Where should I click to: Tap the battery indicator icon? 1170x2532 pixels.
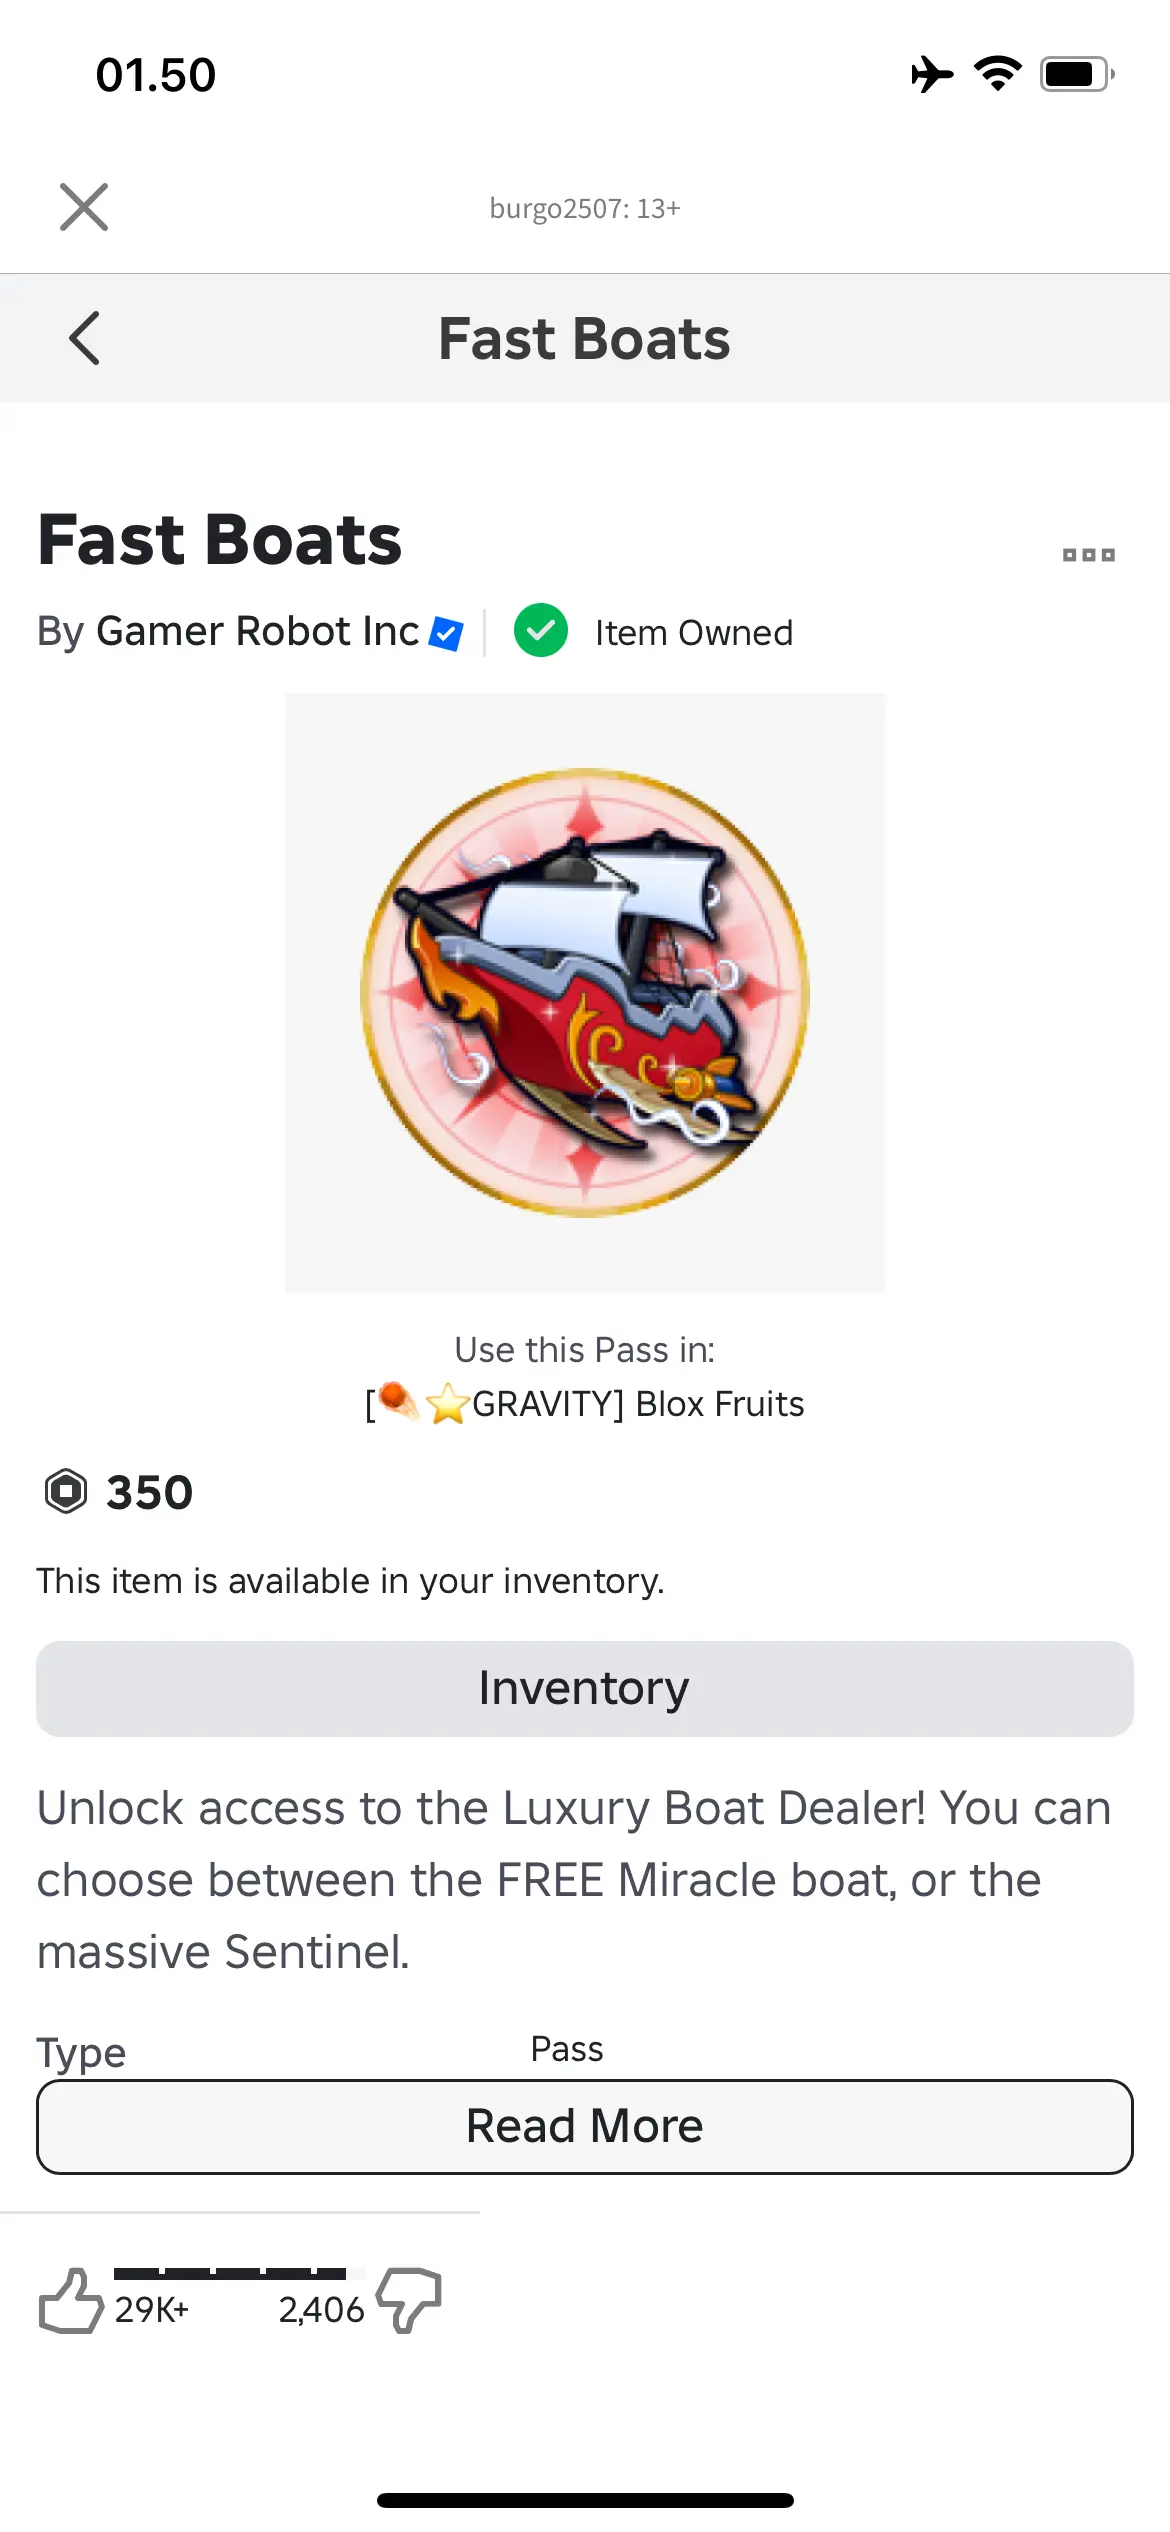[1076, 75]
